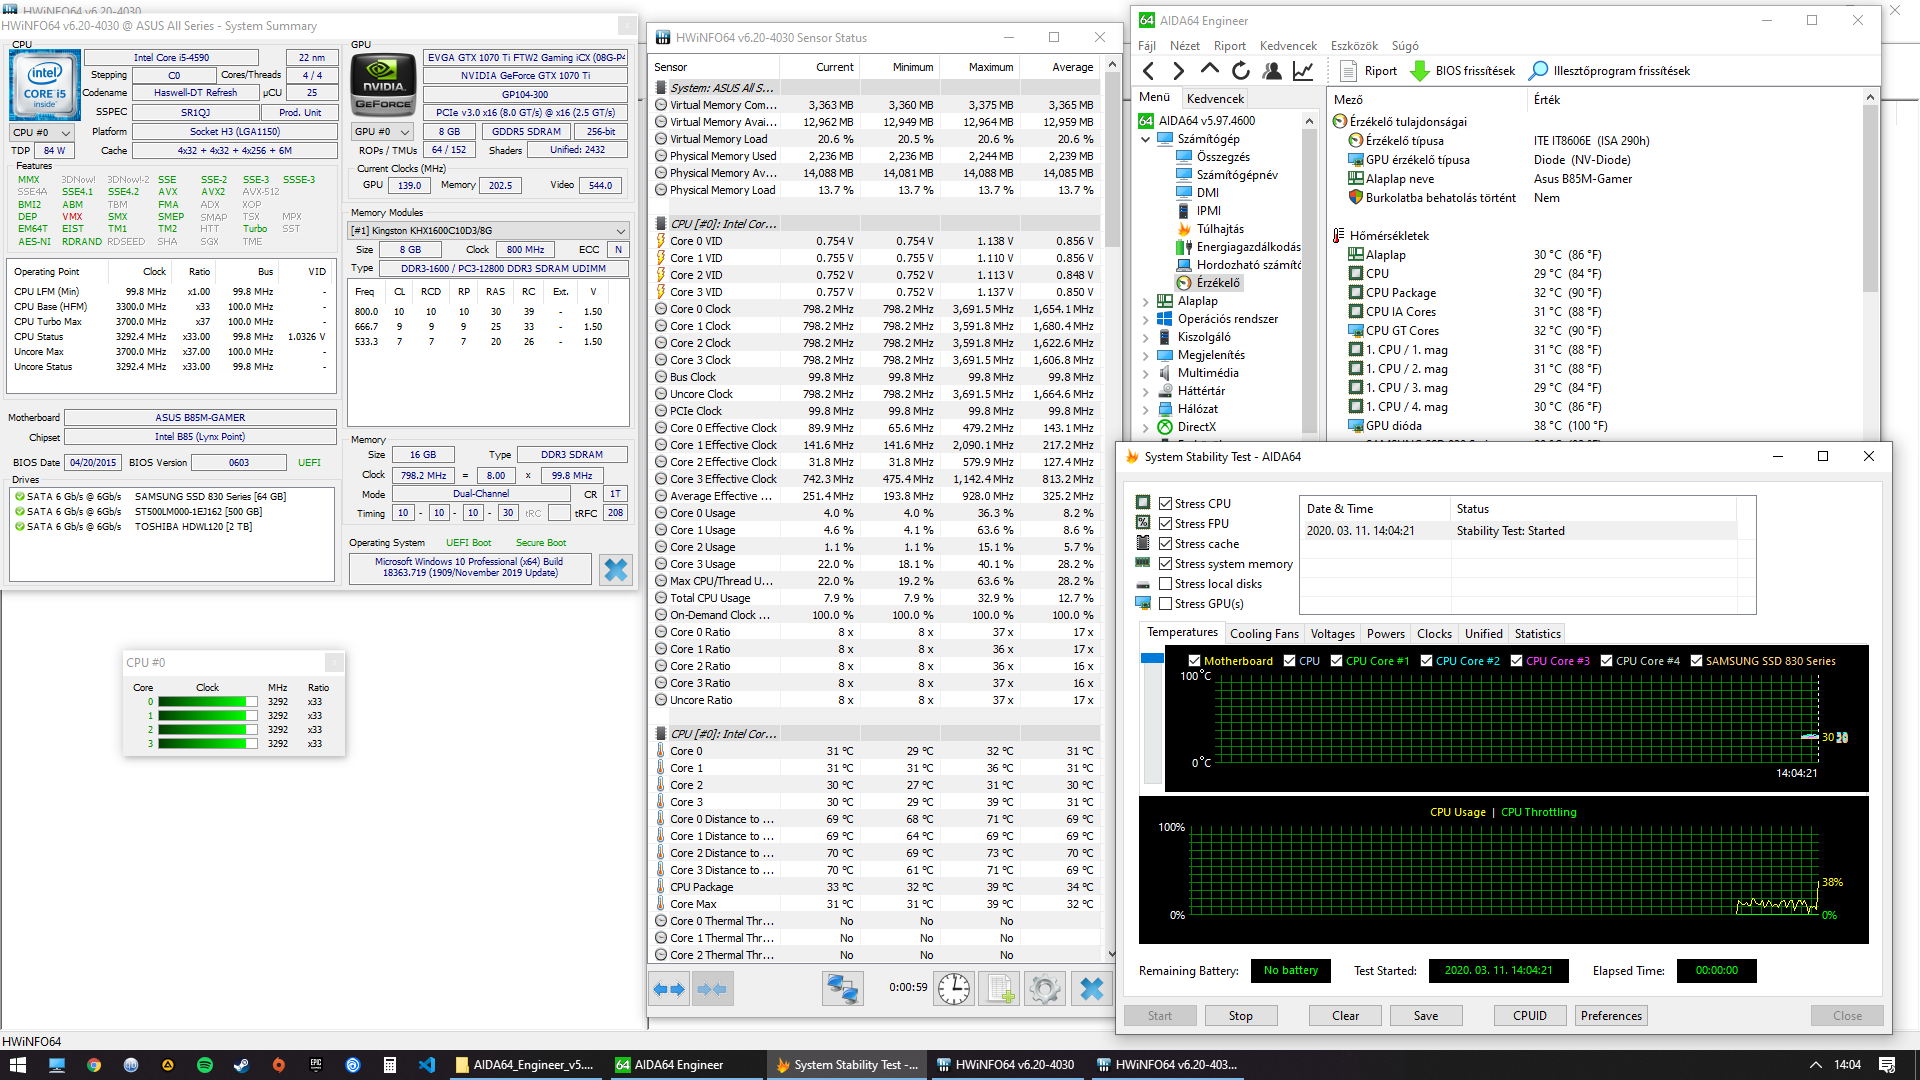Open Spotify from the taskbar
1920x1080 pixels.
[205, 1065]
